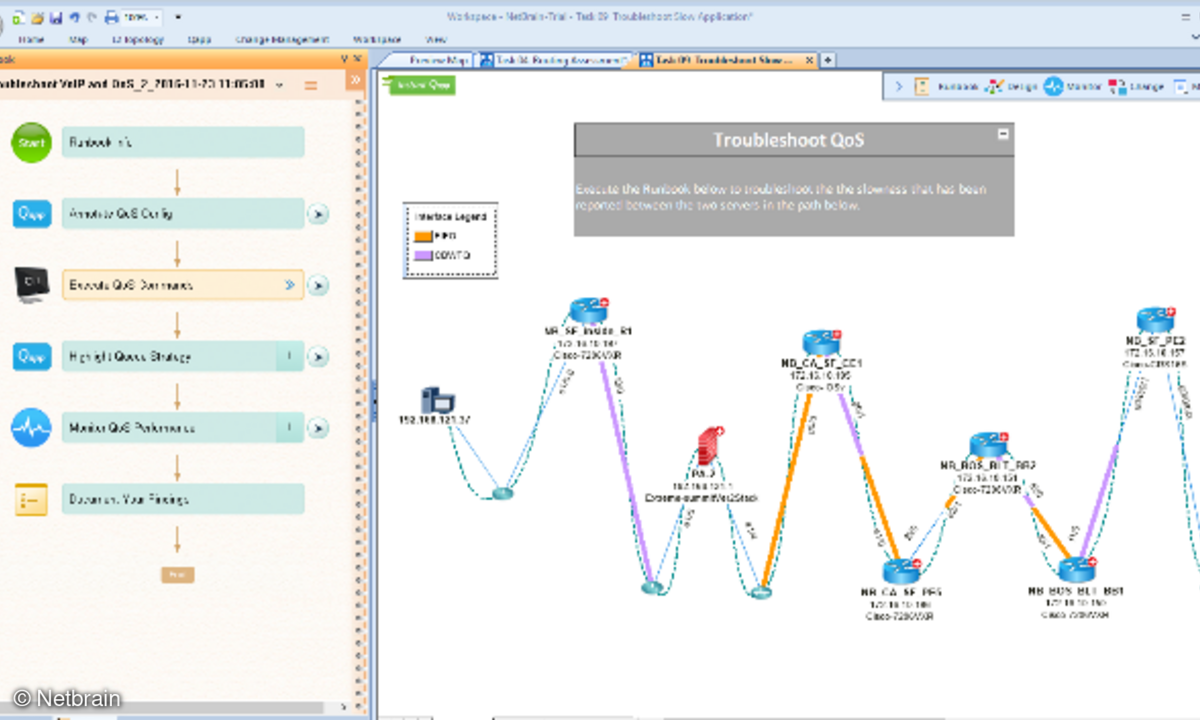1200x720 pixels.
Task: Add a new map tab with plus button
Action: click(x=828, y=61)
